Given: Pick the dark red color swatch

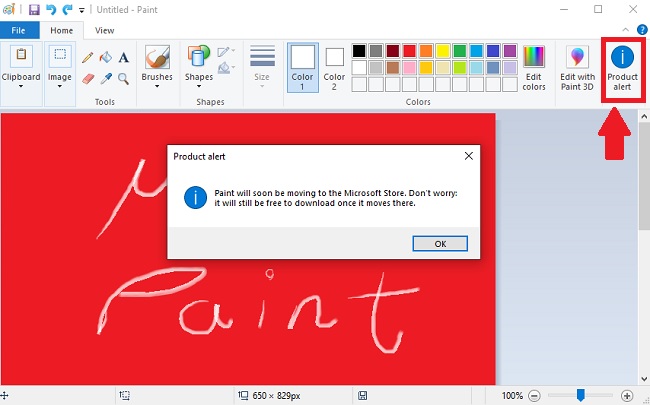Looking at the screenshot, I should tap(393, 51).
